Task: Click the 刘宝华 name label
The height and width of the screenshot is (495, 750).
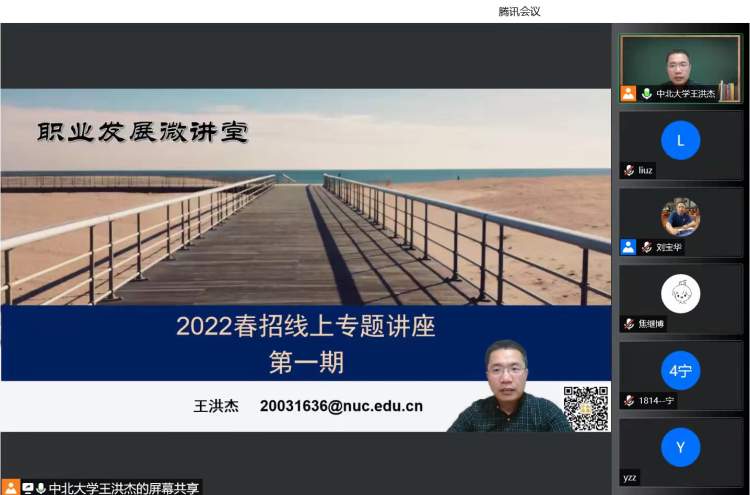Action: [x=669, y=247]
